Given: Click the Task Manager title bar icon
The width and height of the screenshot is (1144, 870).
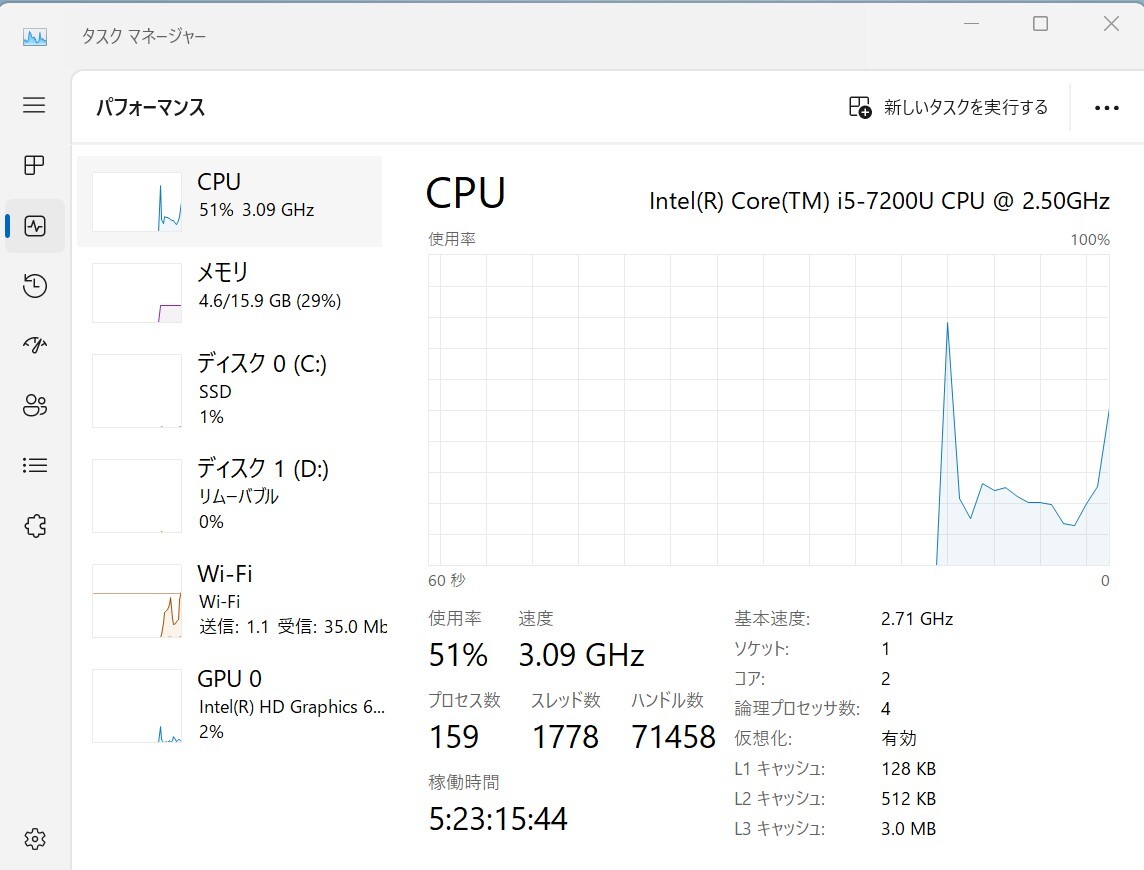Looking at the screenshot, I should tap(34, 36).
